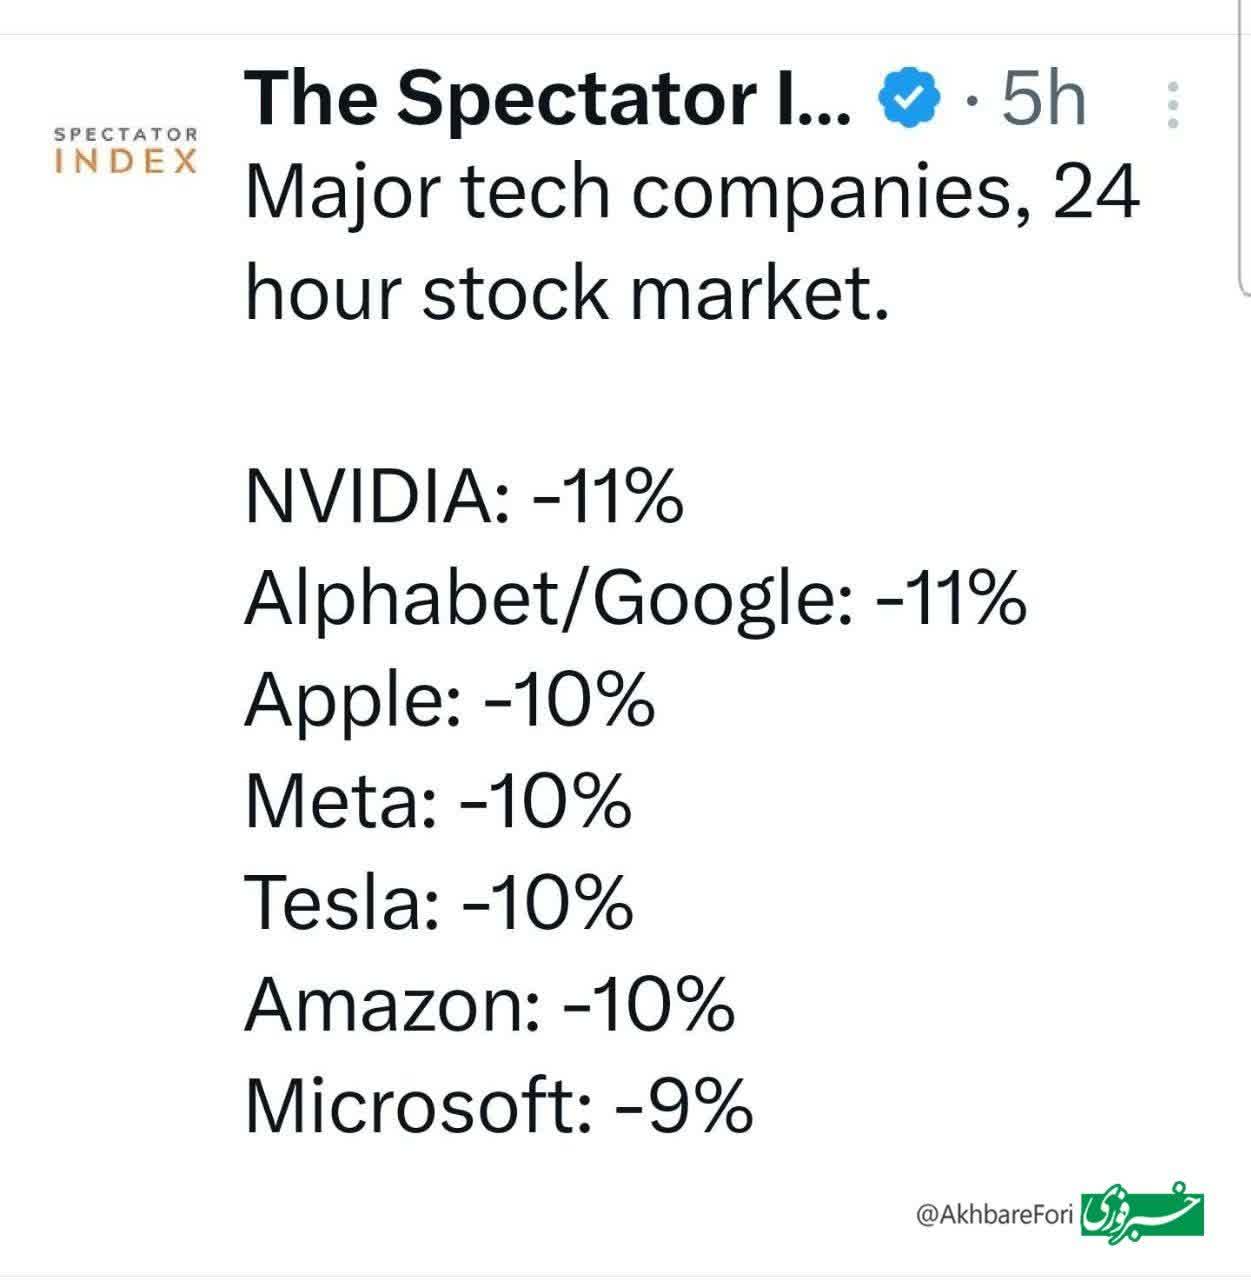The height and width of the screenshot is (1280, 1251).
Task: Click the "hour stock market." text line
Action: point(566,294)
